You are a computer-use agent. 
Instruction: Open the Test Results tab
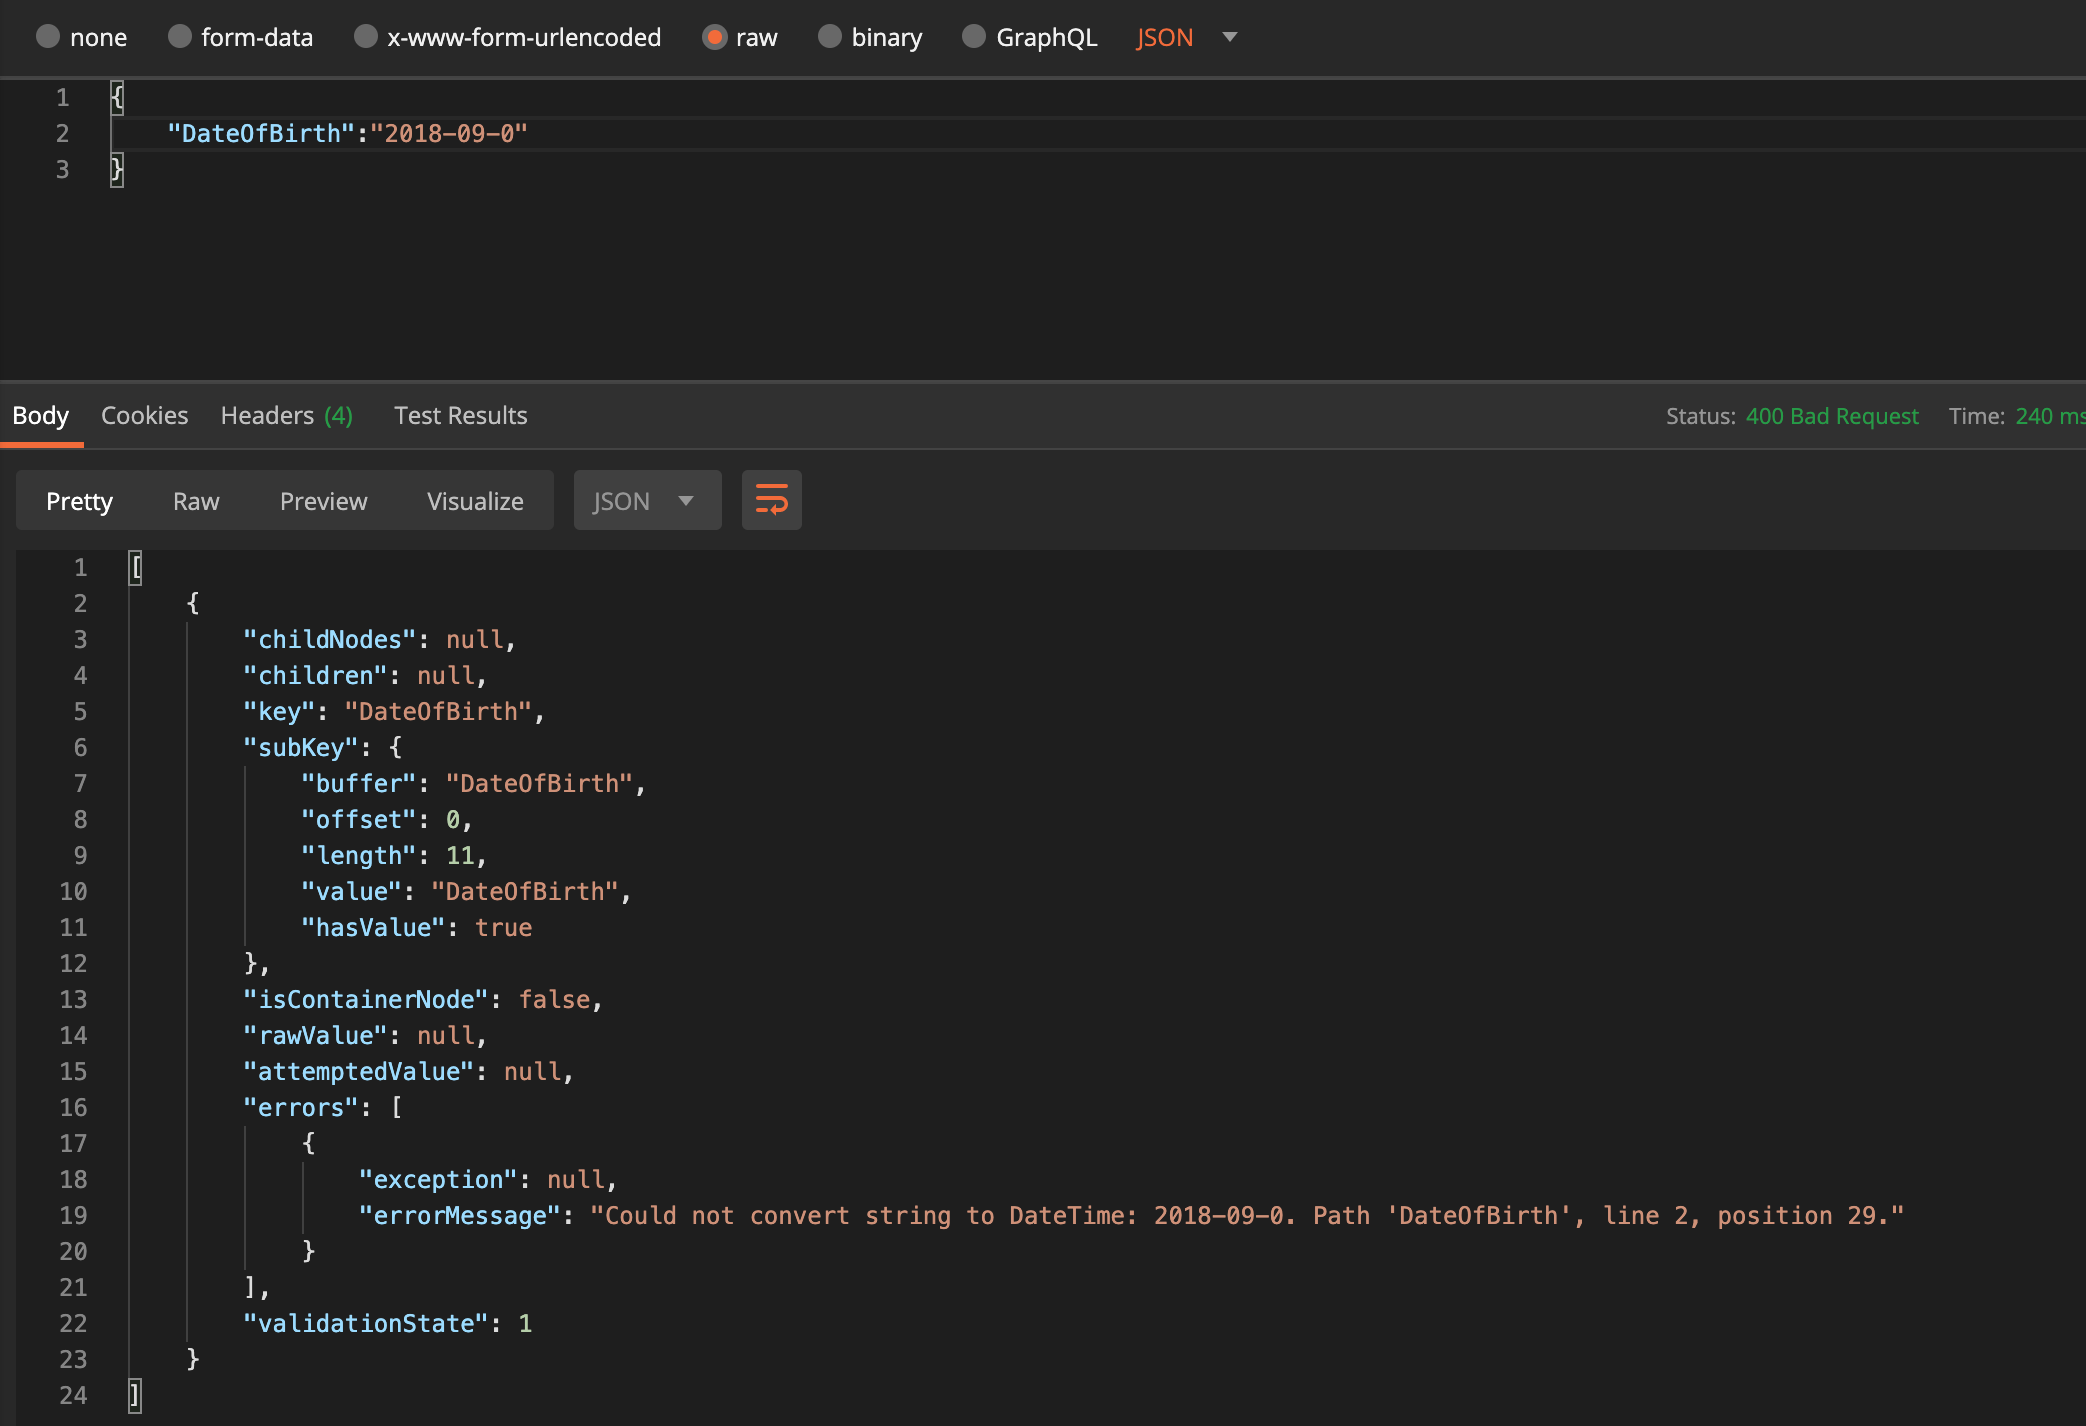click(460, 415)
